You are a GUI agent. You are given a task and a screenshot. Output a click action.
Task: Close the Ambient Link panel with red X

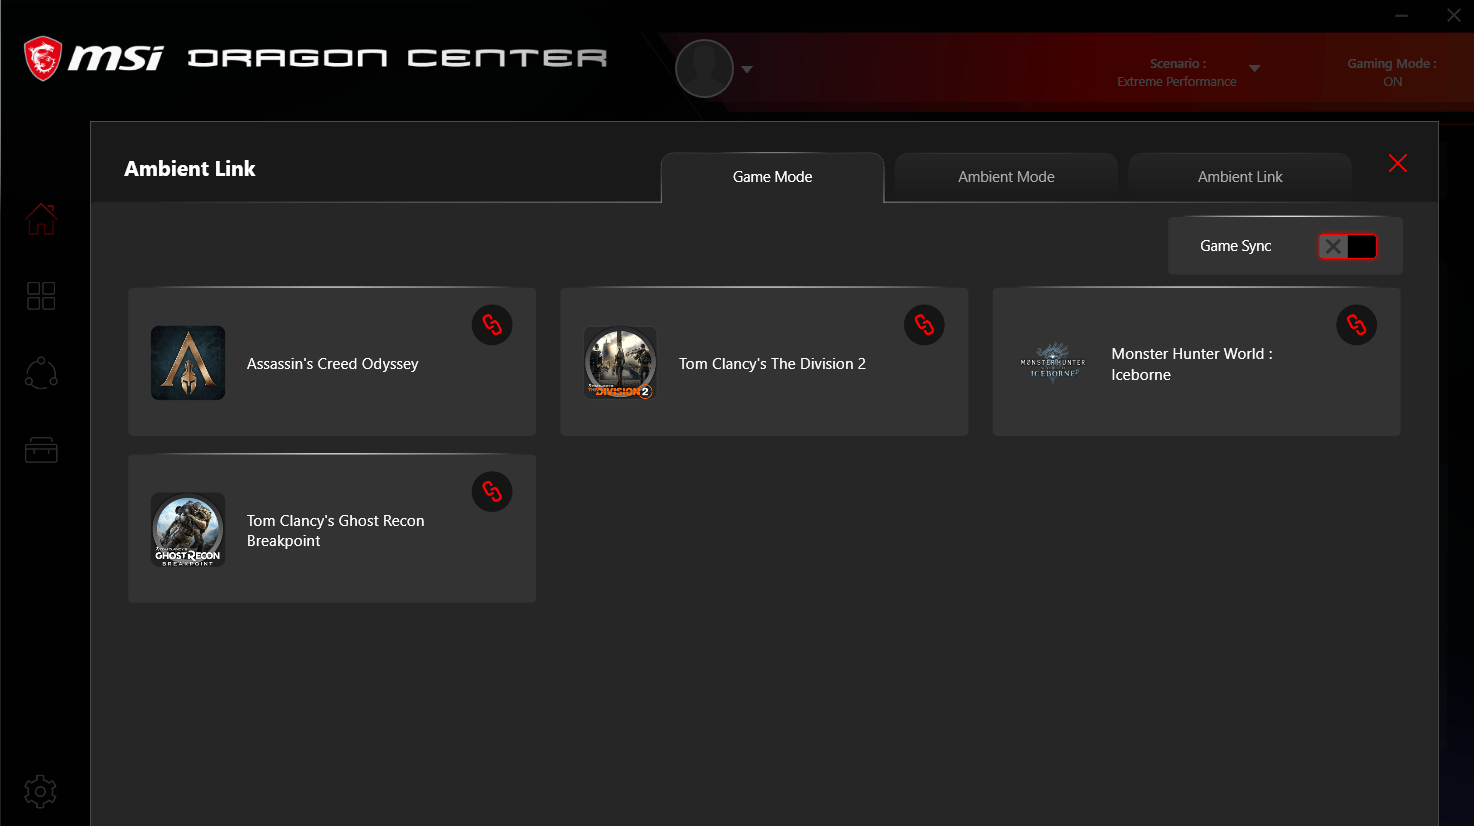coord(1397,164)
